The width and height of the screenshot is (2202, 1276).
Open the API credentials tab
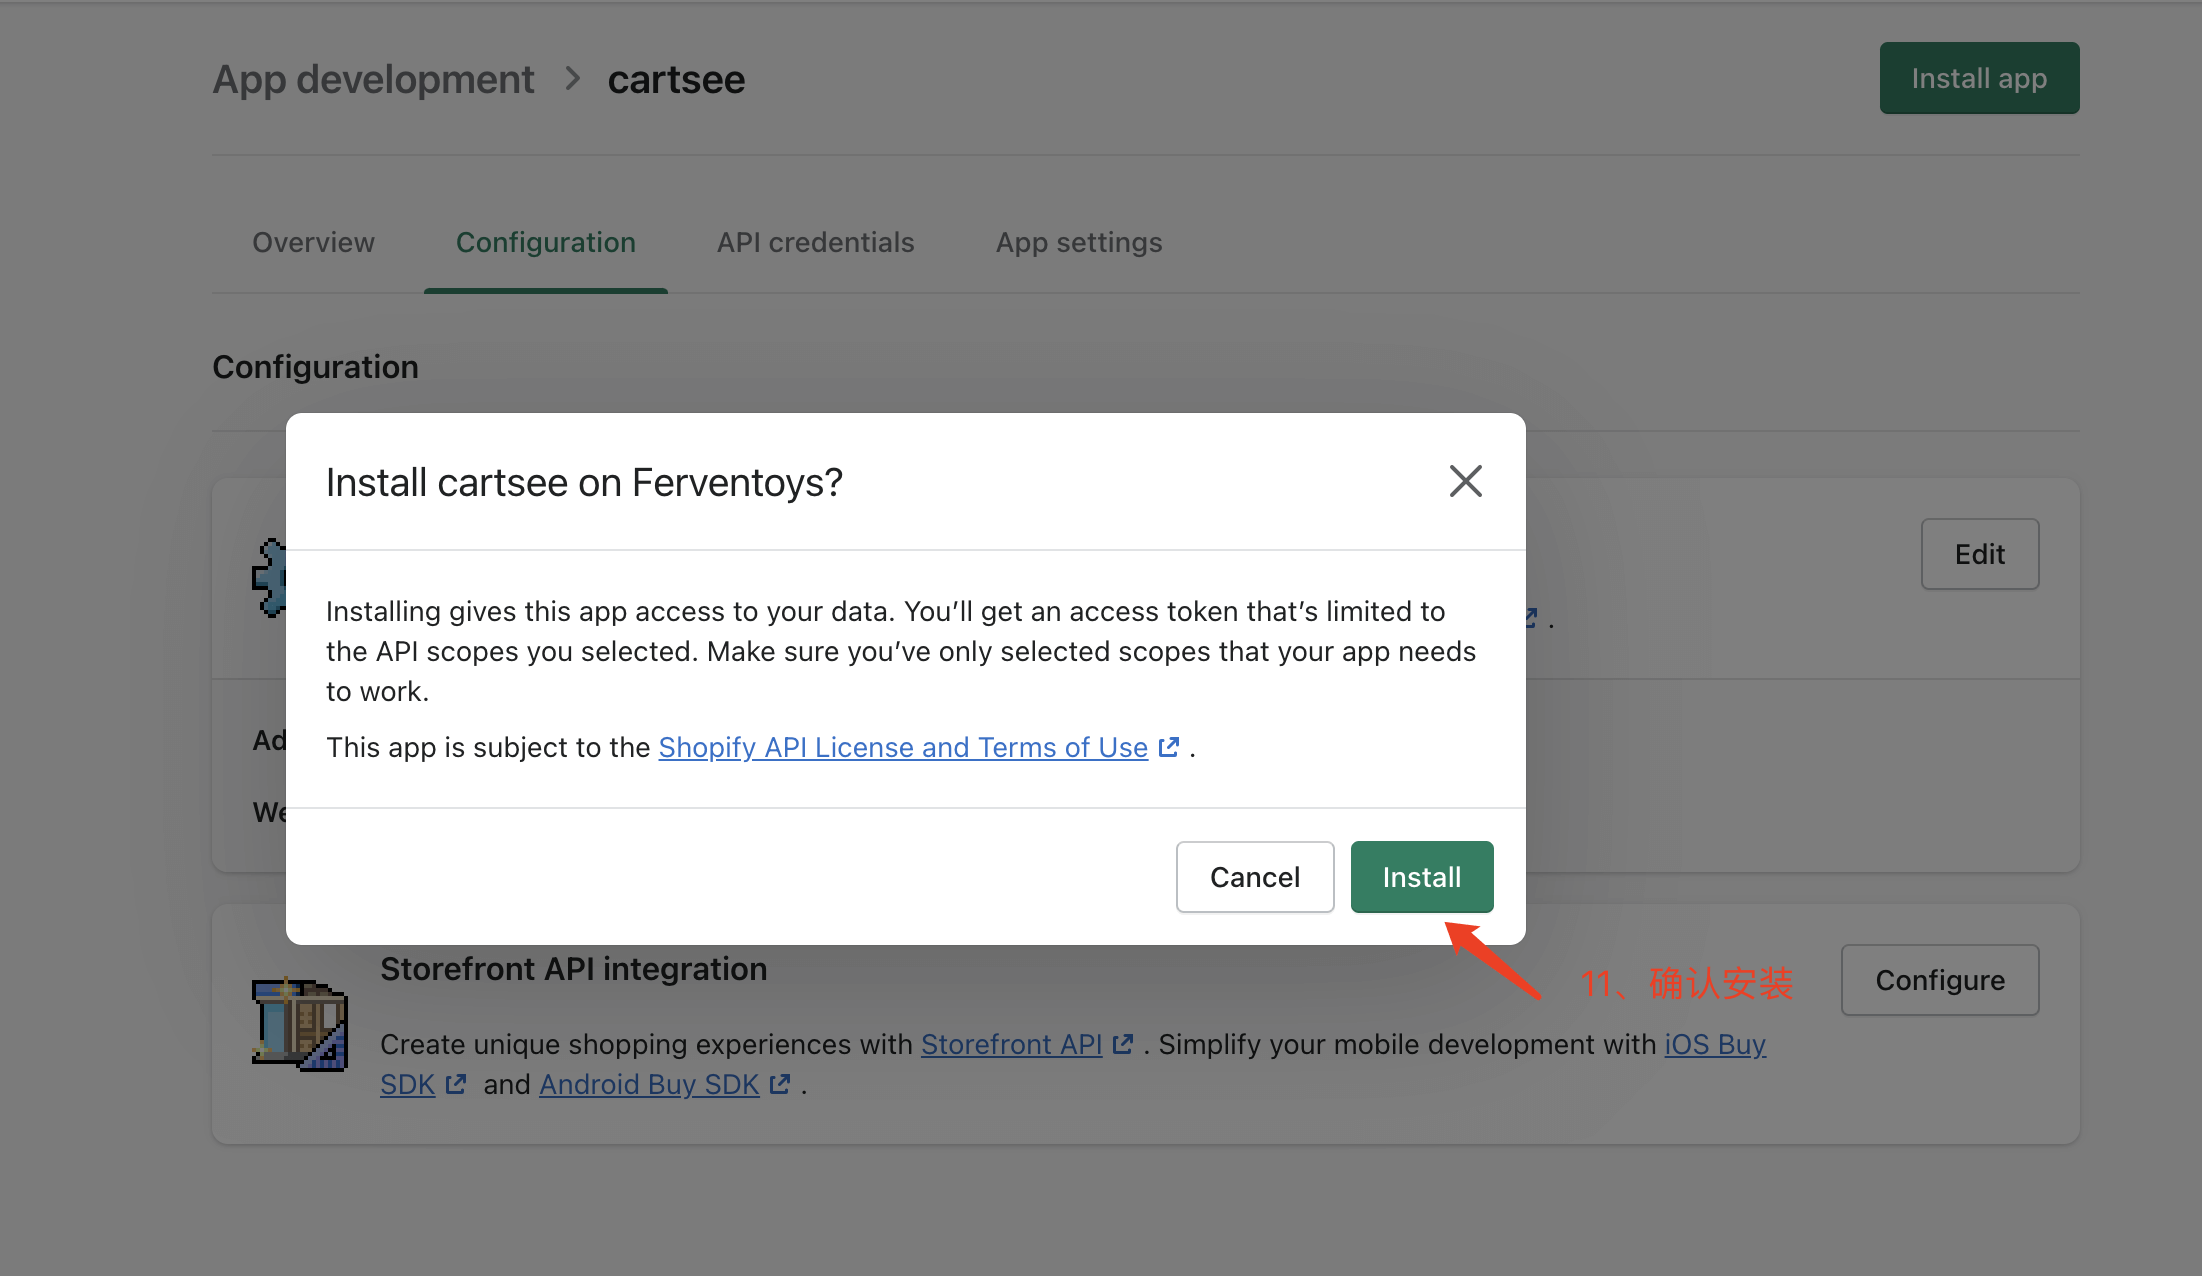click(815, 242)
